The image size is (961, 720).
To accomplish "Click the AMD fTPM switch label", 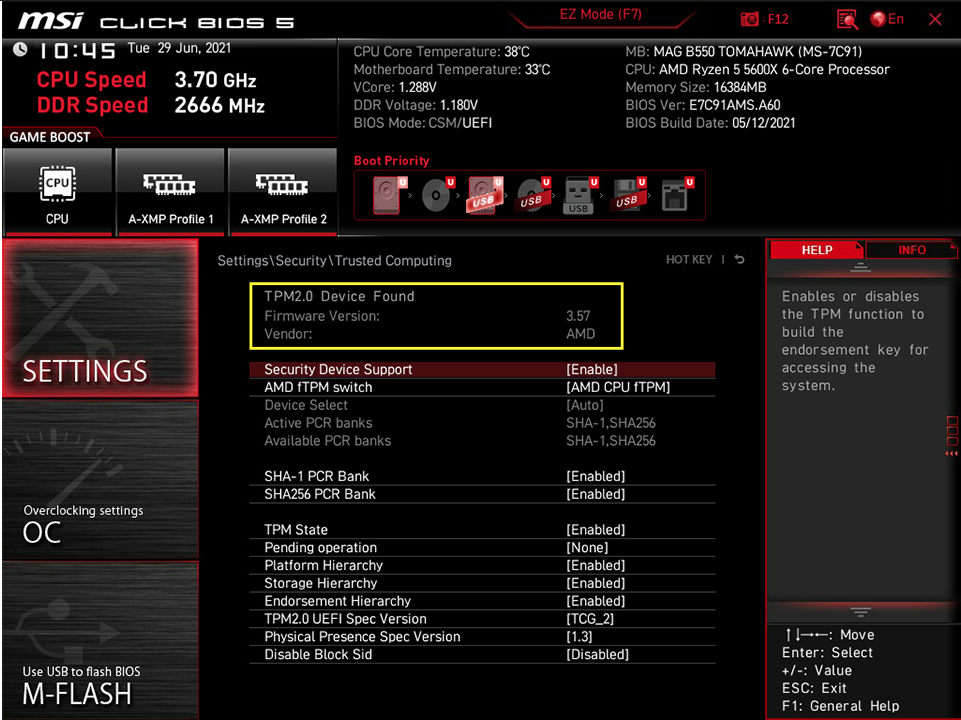I will [318, 387].
